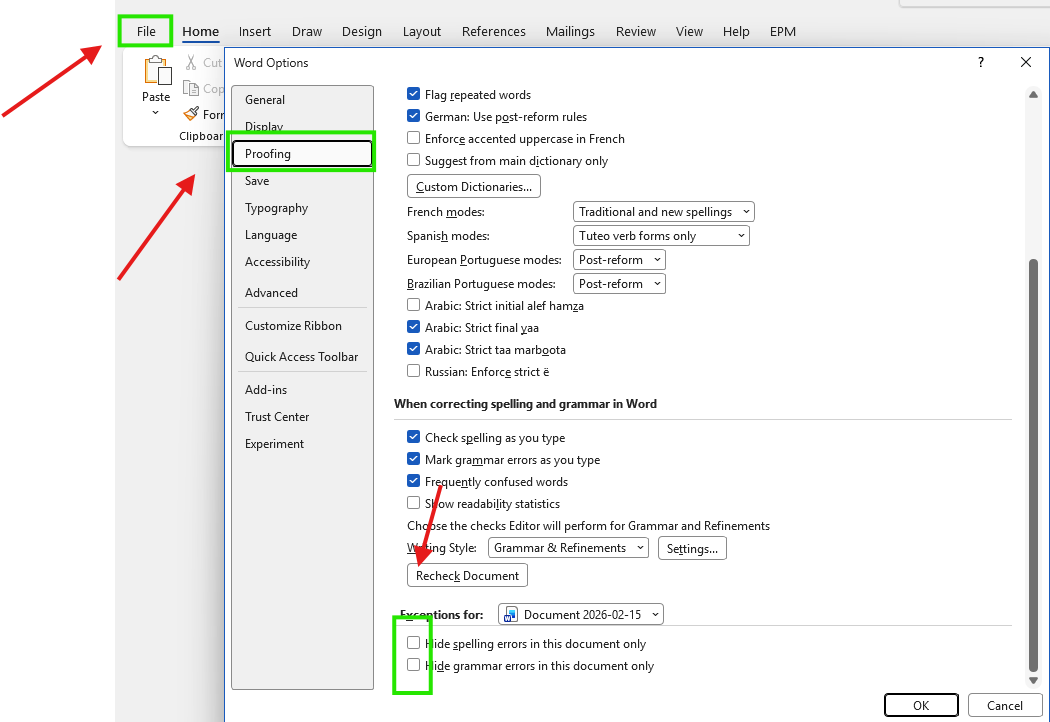The width and height of the screenshot is (1050, 722).
Task: Uncheck Arabic: Strict taa marboota
Action: 413,349
